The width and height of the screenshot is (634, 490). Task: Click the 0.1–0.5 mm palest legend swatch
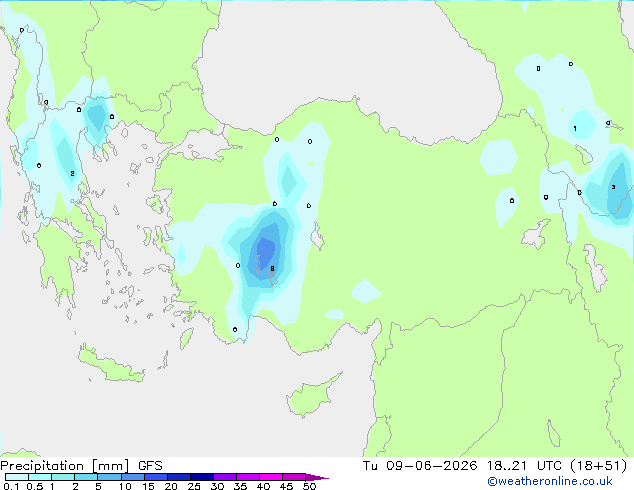coord(17,477)
